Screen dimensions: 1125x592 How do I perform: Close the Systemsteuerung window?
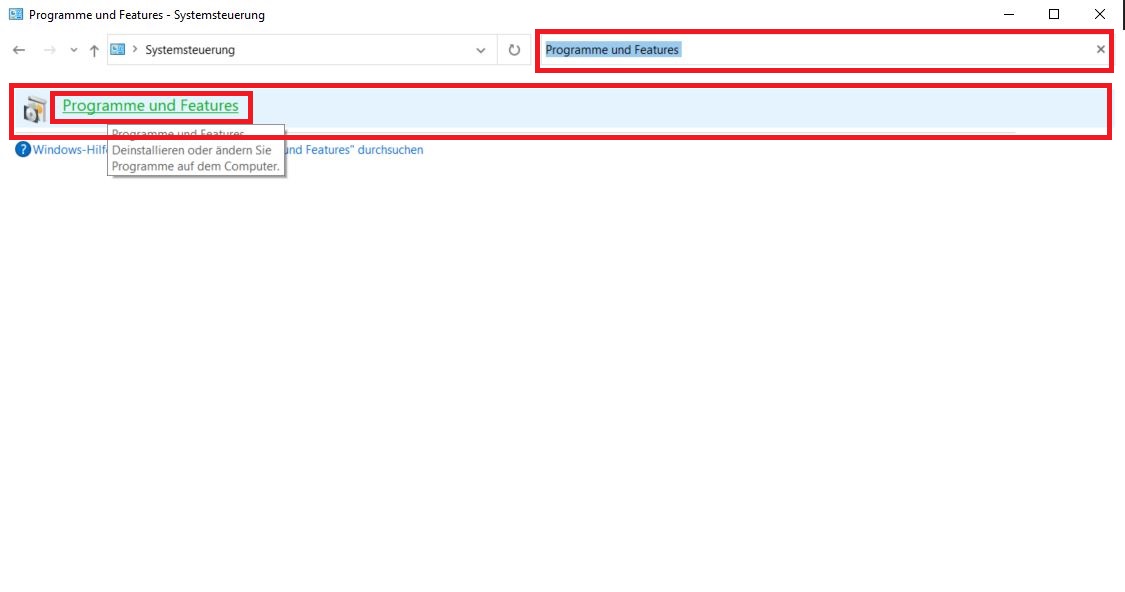[x=1100, y=15]
